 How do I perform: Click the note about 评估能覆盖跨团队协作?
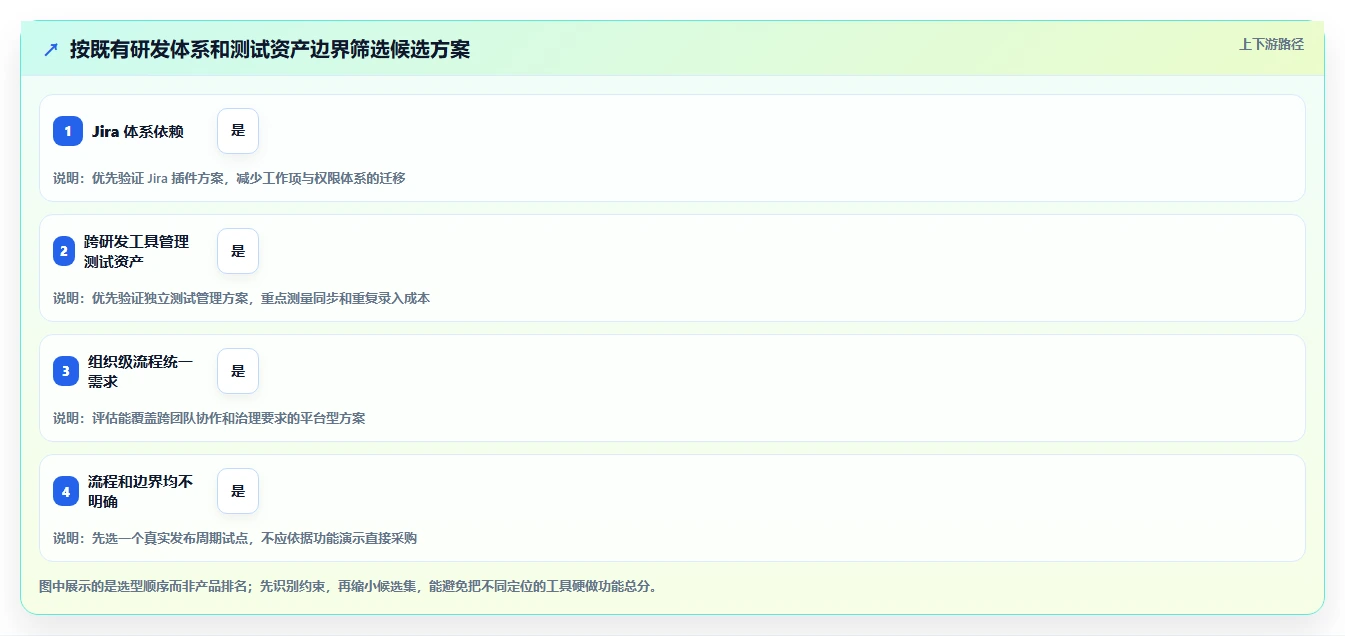[x=209, y=418]
